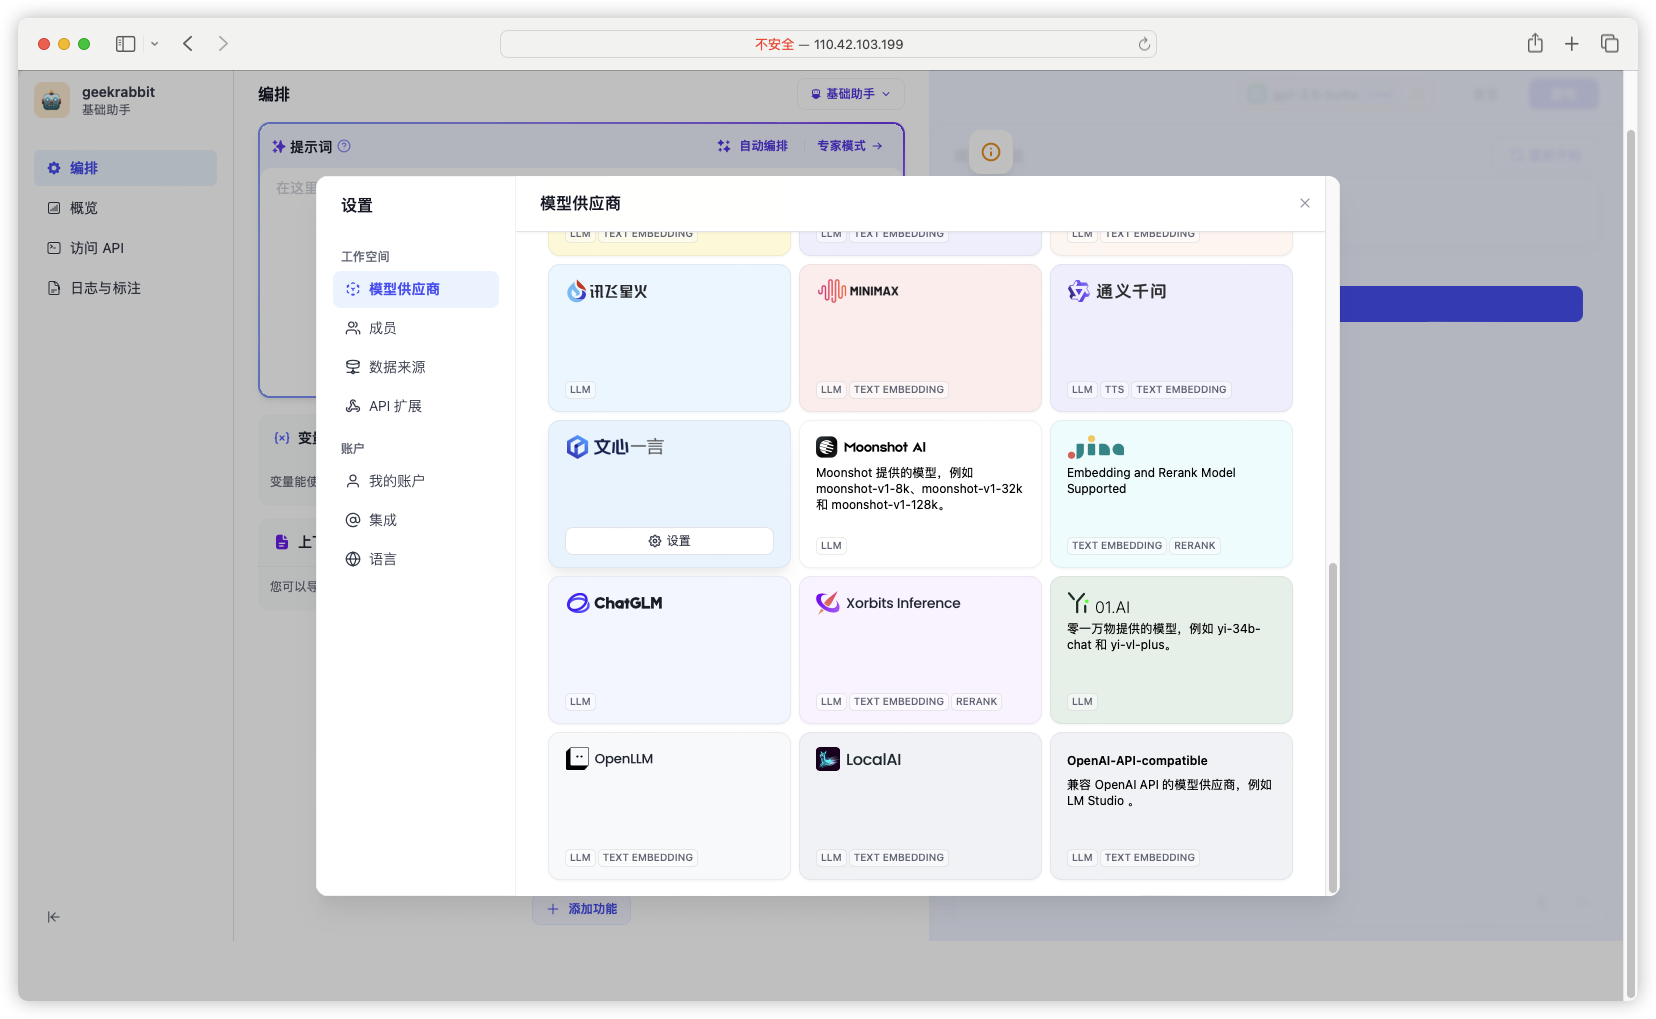The image size is (1656, 1019).
Task: Open Safari sidebar options chevron
Action: click(x=155, y=44)
